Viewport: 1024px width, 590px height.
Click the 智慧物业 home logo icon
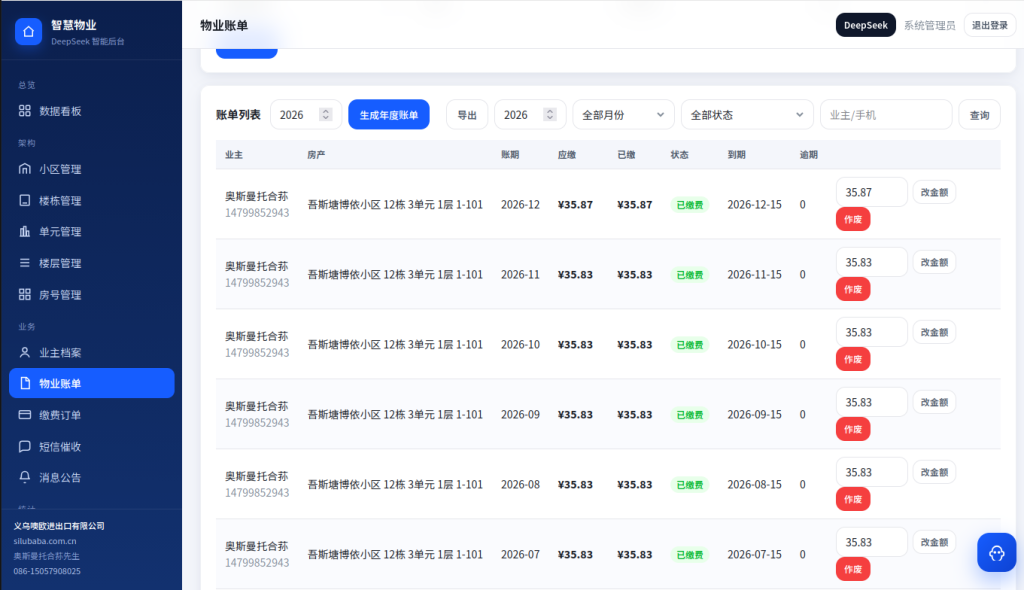pos(28,31)
